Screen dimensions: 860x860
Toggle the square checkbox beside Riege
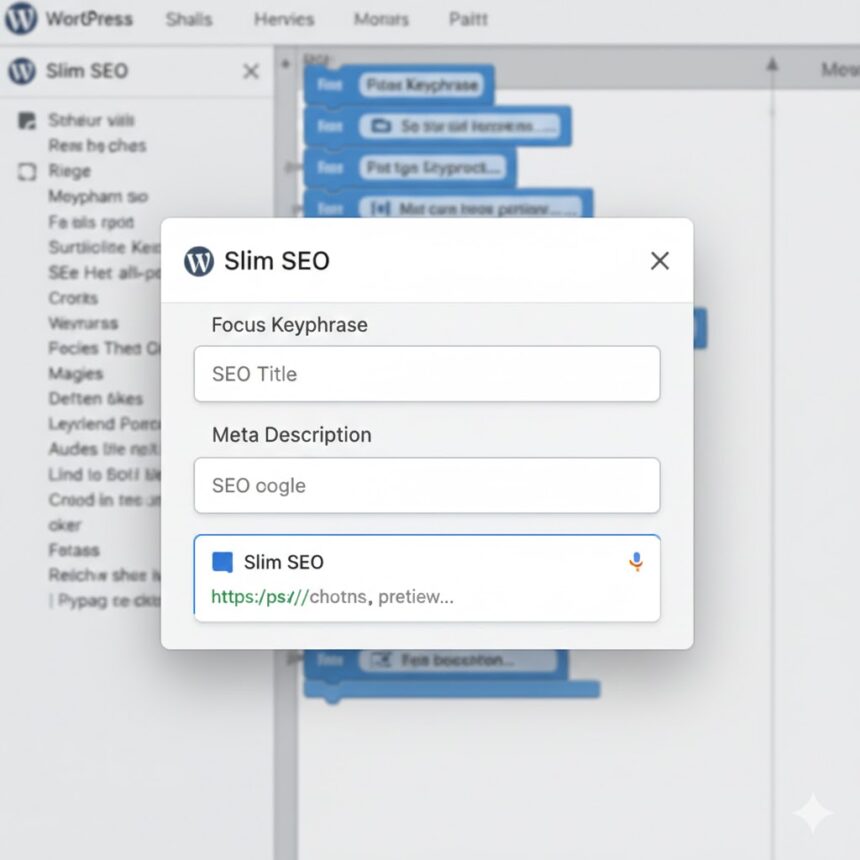[26, 172]
